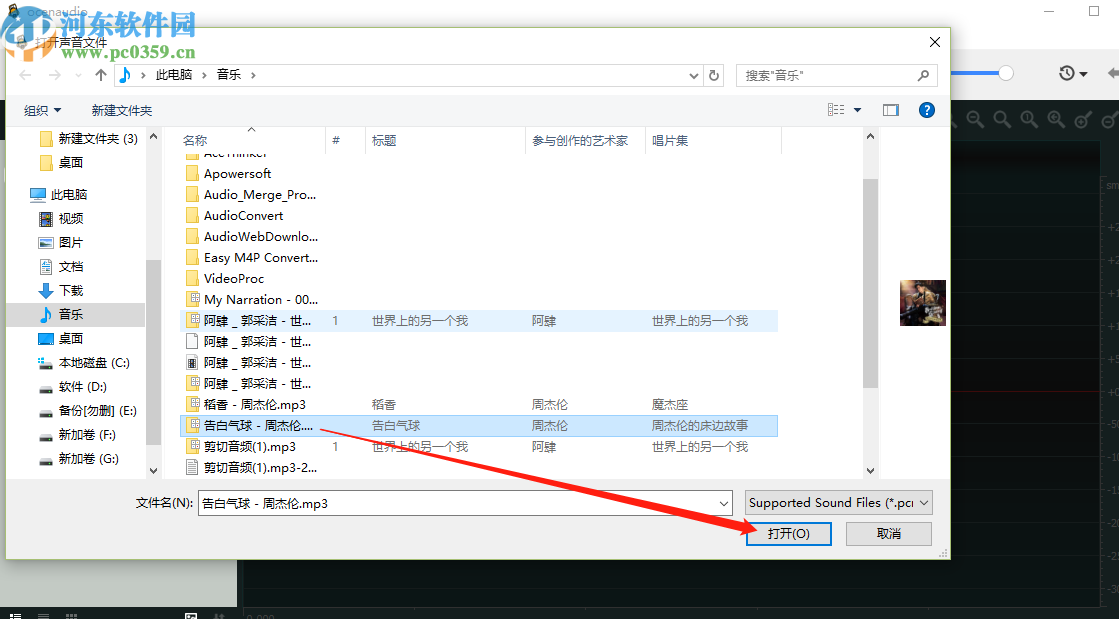
Task: Click the magnifier icon in the search box
Action: (923, 75)
